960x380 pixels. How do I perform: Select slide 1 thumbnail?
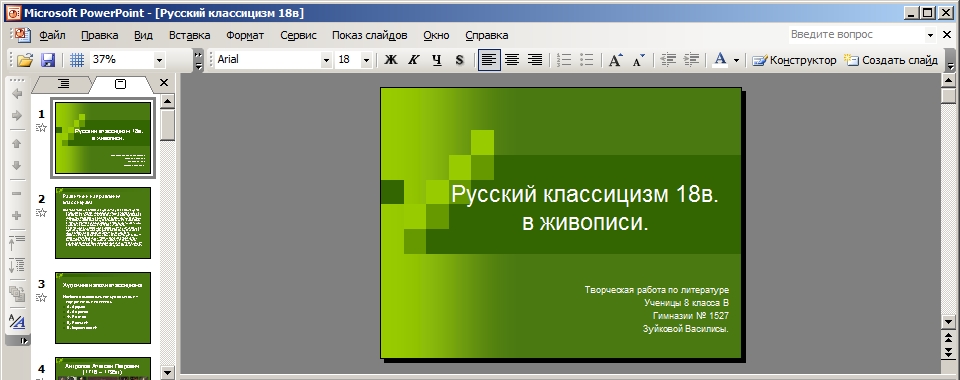(x=103, y=138)
